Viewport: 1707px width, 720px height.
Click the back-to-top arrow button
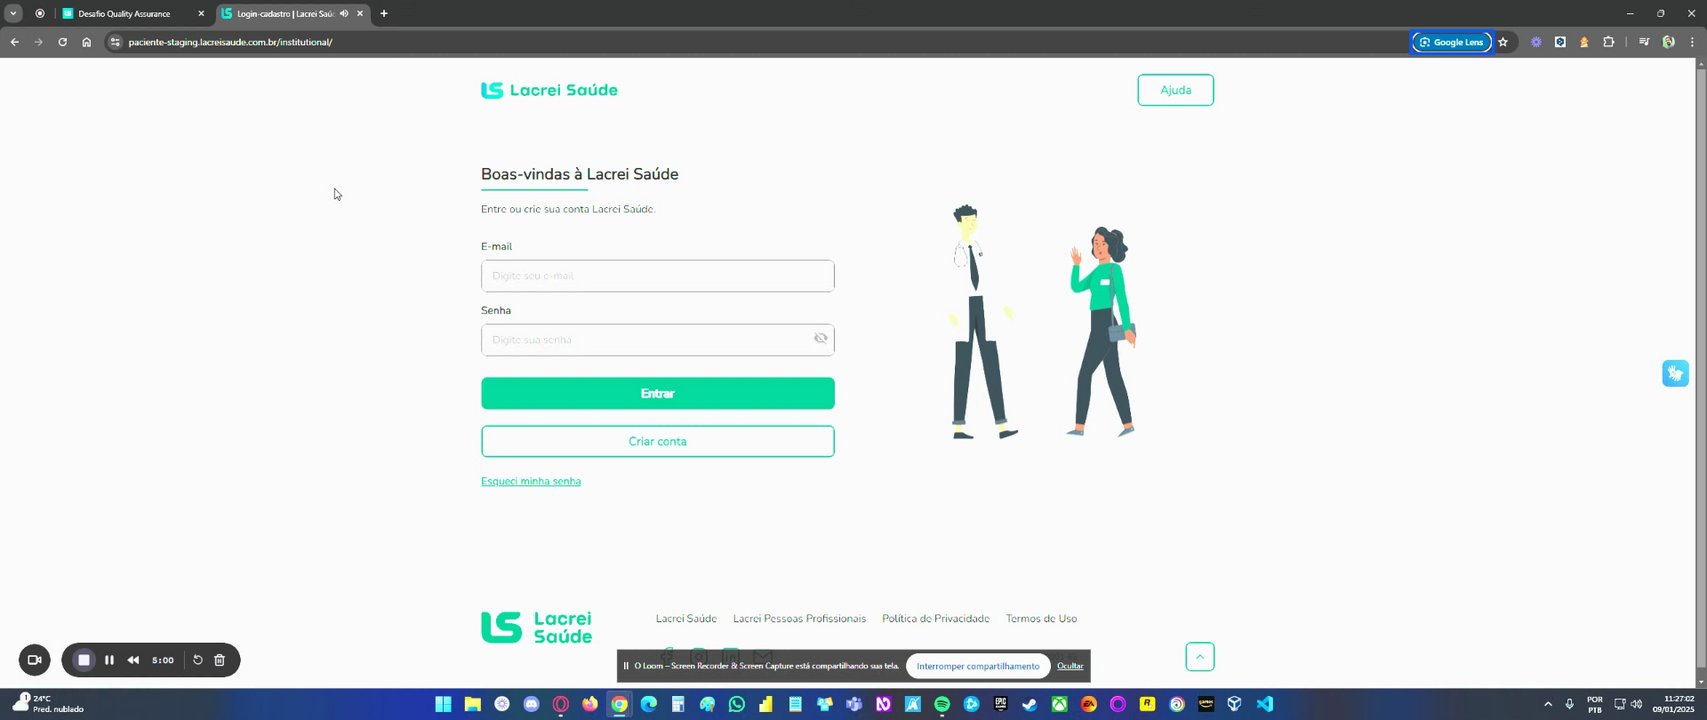pyautogui.click(x=1199, y=657)
